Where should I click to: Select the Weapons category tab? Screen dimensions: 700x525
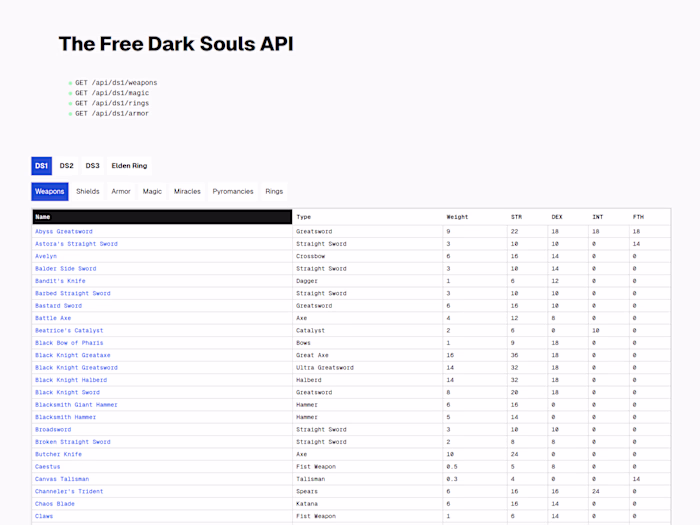[x=50, y=192]
